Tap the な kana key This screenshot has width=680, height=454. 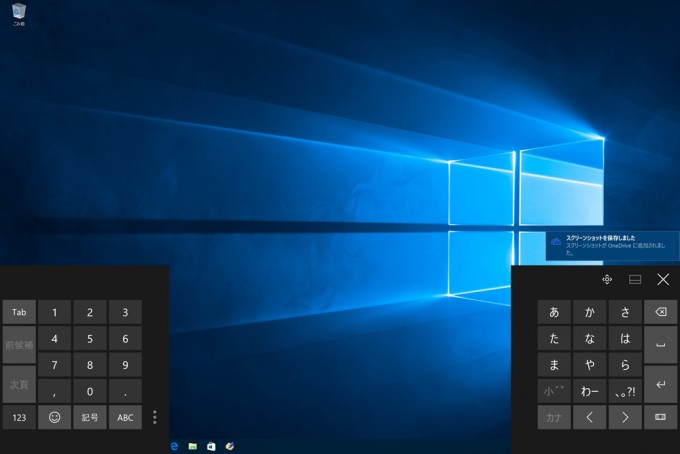click(590, 339)
